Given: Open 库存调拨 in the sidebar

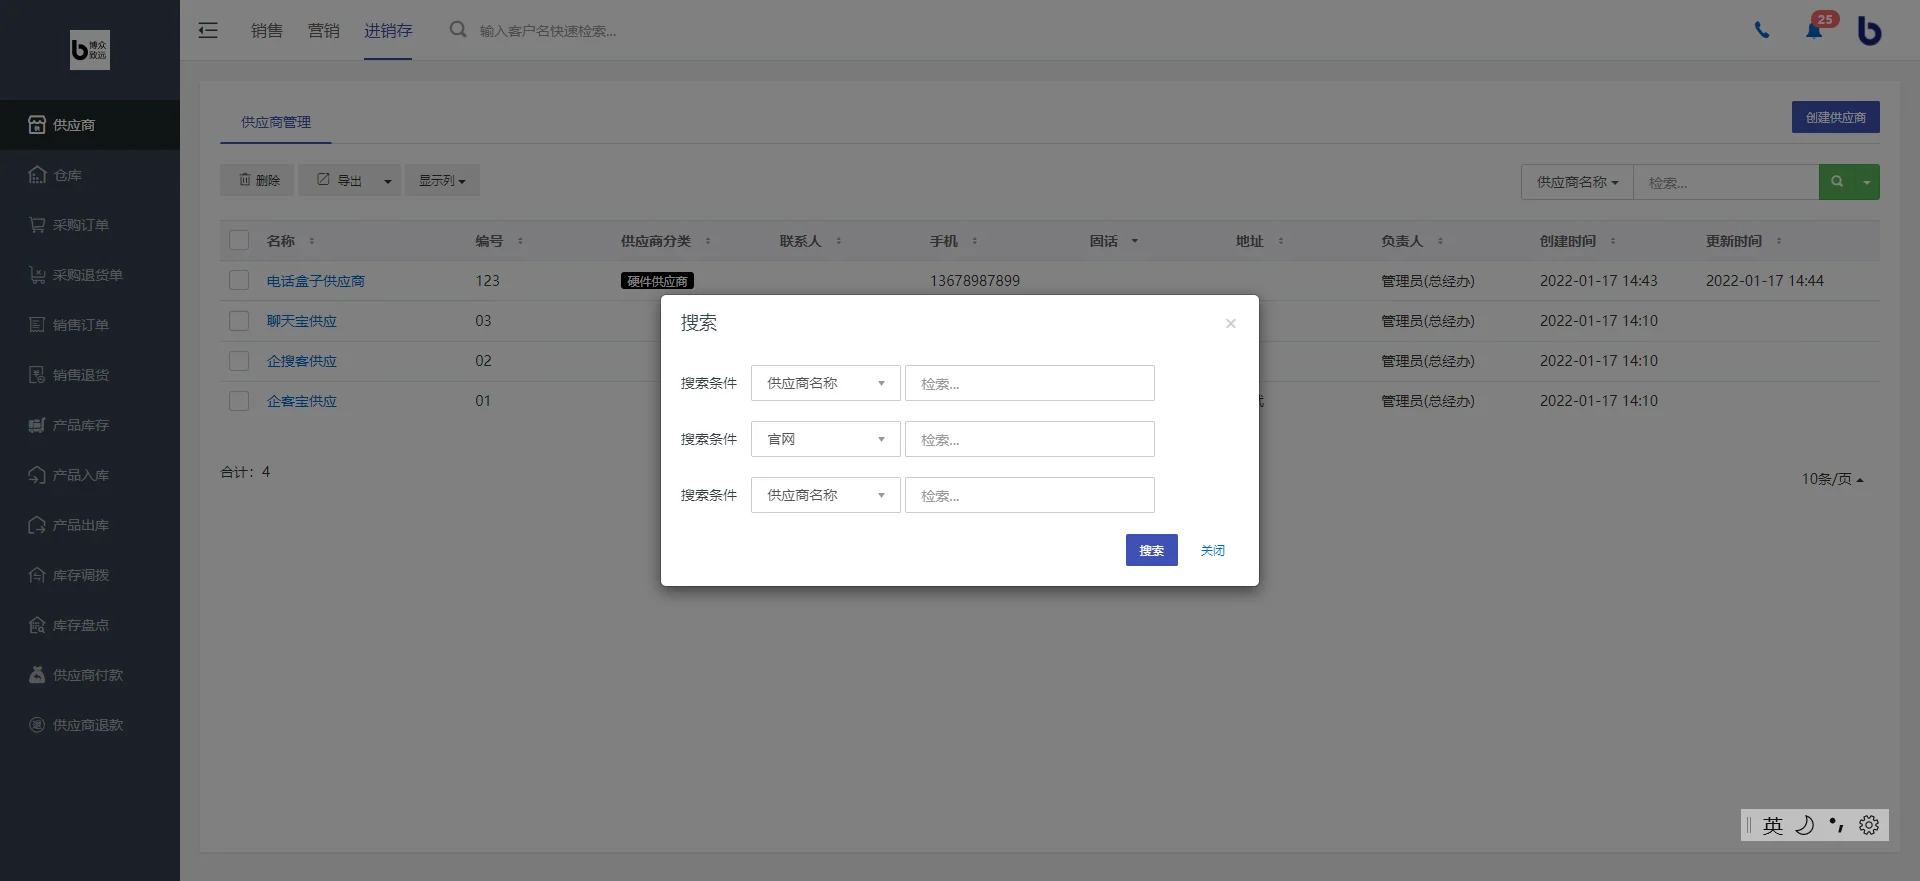Looking at the screenshot, I should coord(89,575).
